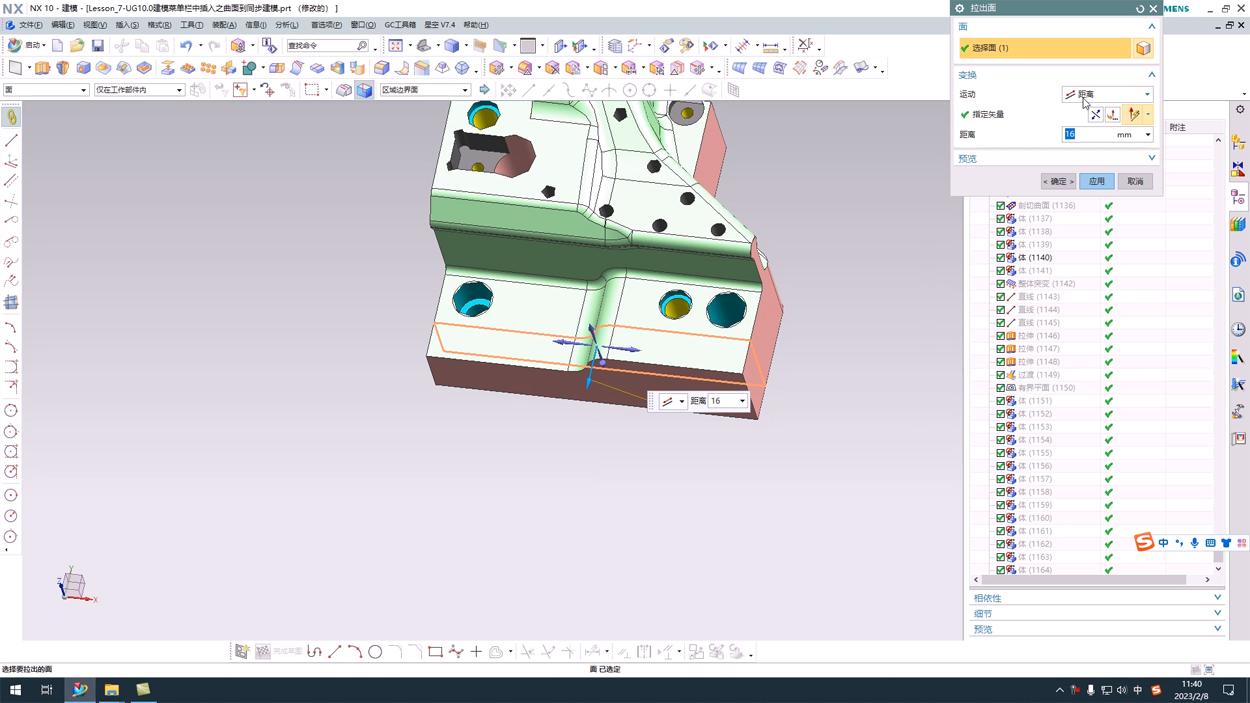
Task: Open the vector type dropdown arrow
Action: [x=1147, y=115]
